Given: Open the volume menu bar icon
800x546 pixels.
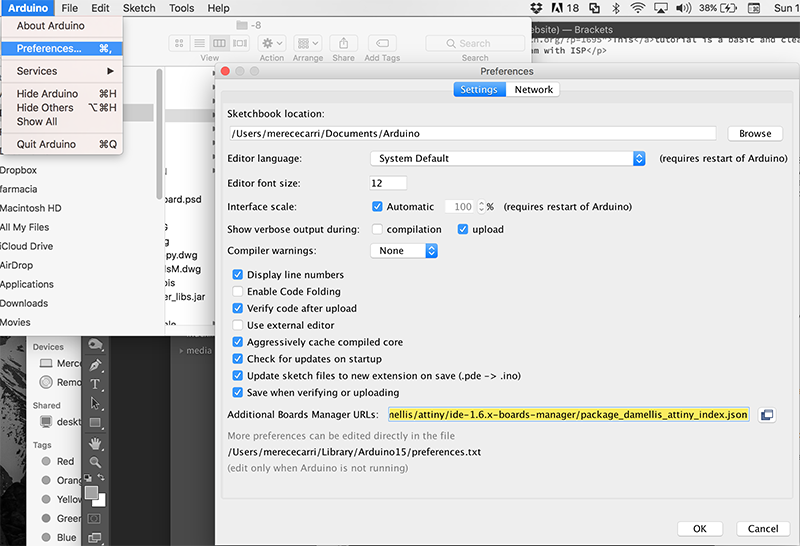Looking at the screenshot, I should point(683,8).
